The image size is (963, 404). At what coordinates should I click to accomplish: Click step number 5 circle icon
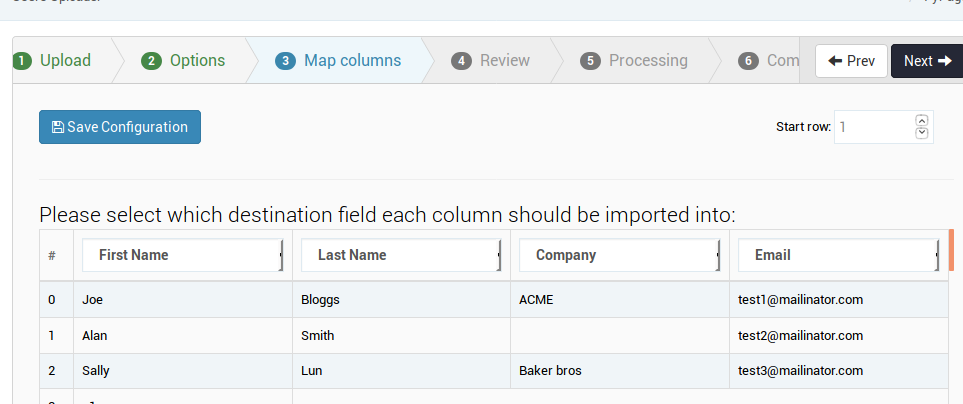point(590,61)
